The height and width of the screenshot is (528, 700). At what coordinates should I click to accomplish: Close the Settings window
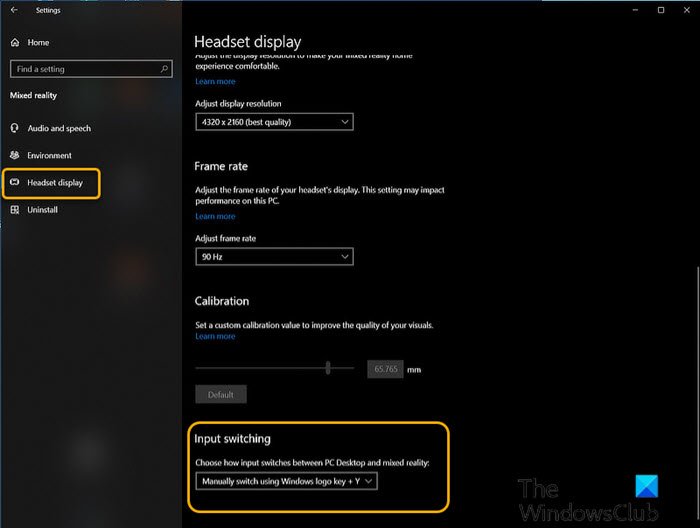[687, 10]
